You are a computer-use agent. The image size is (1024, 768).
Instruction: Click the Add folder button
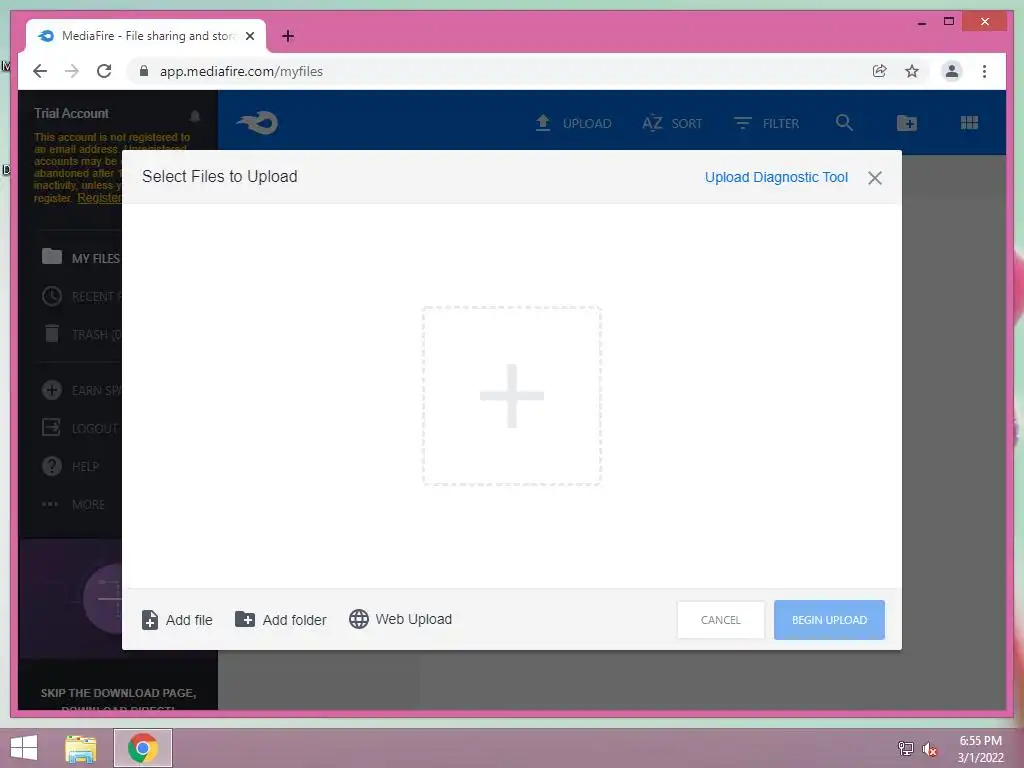pyautogui.click(x=281, y=620)
